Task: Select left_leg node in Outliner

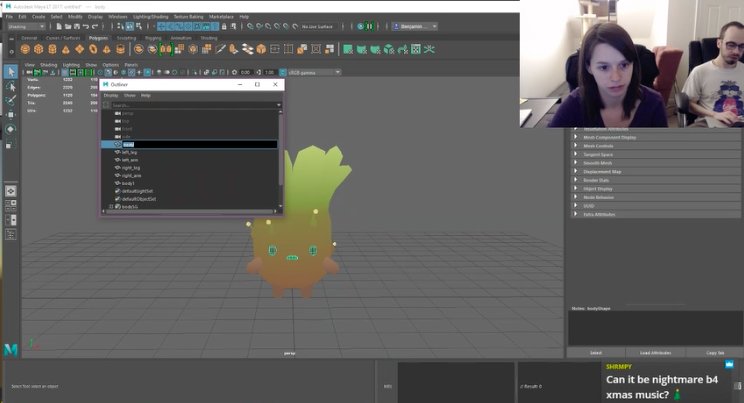Action: click(129, 152)
